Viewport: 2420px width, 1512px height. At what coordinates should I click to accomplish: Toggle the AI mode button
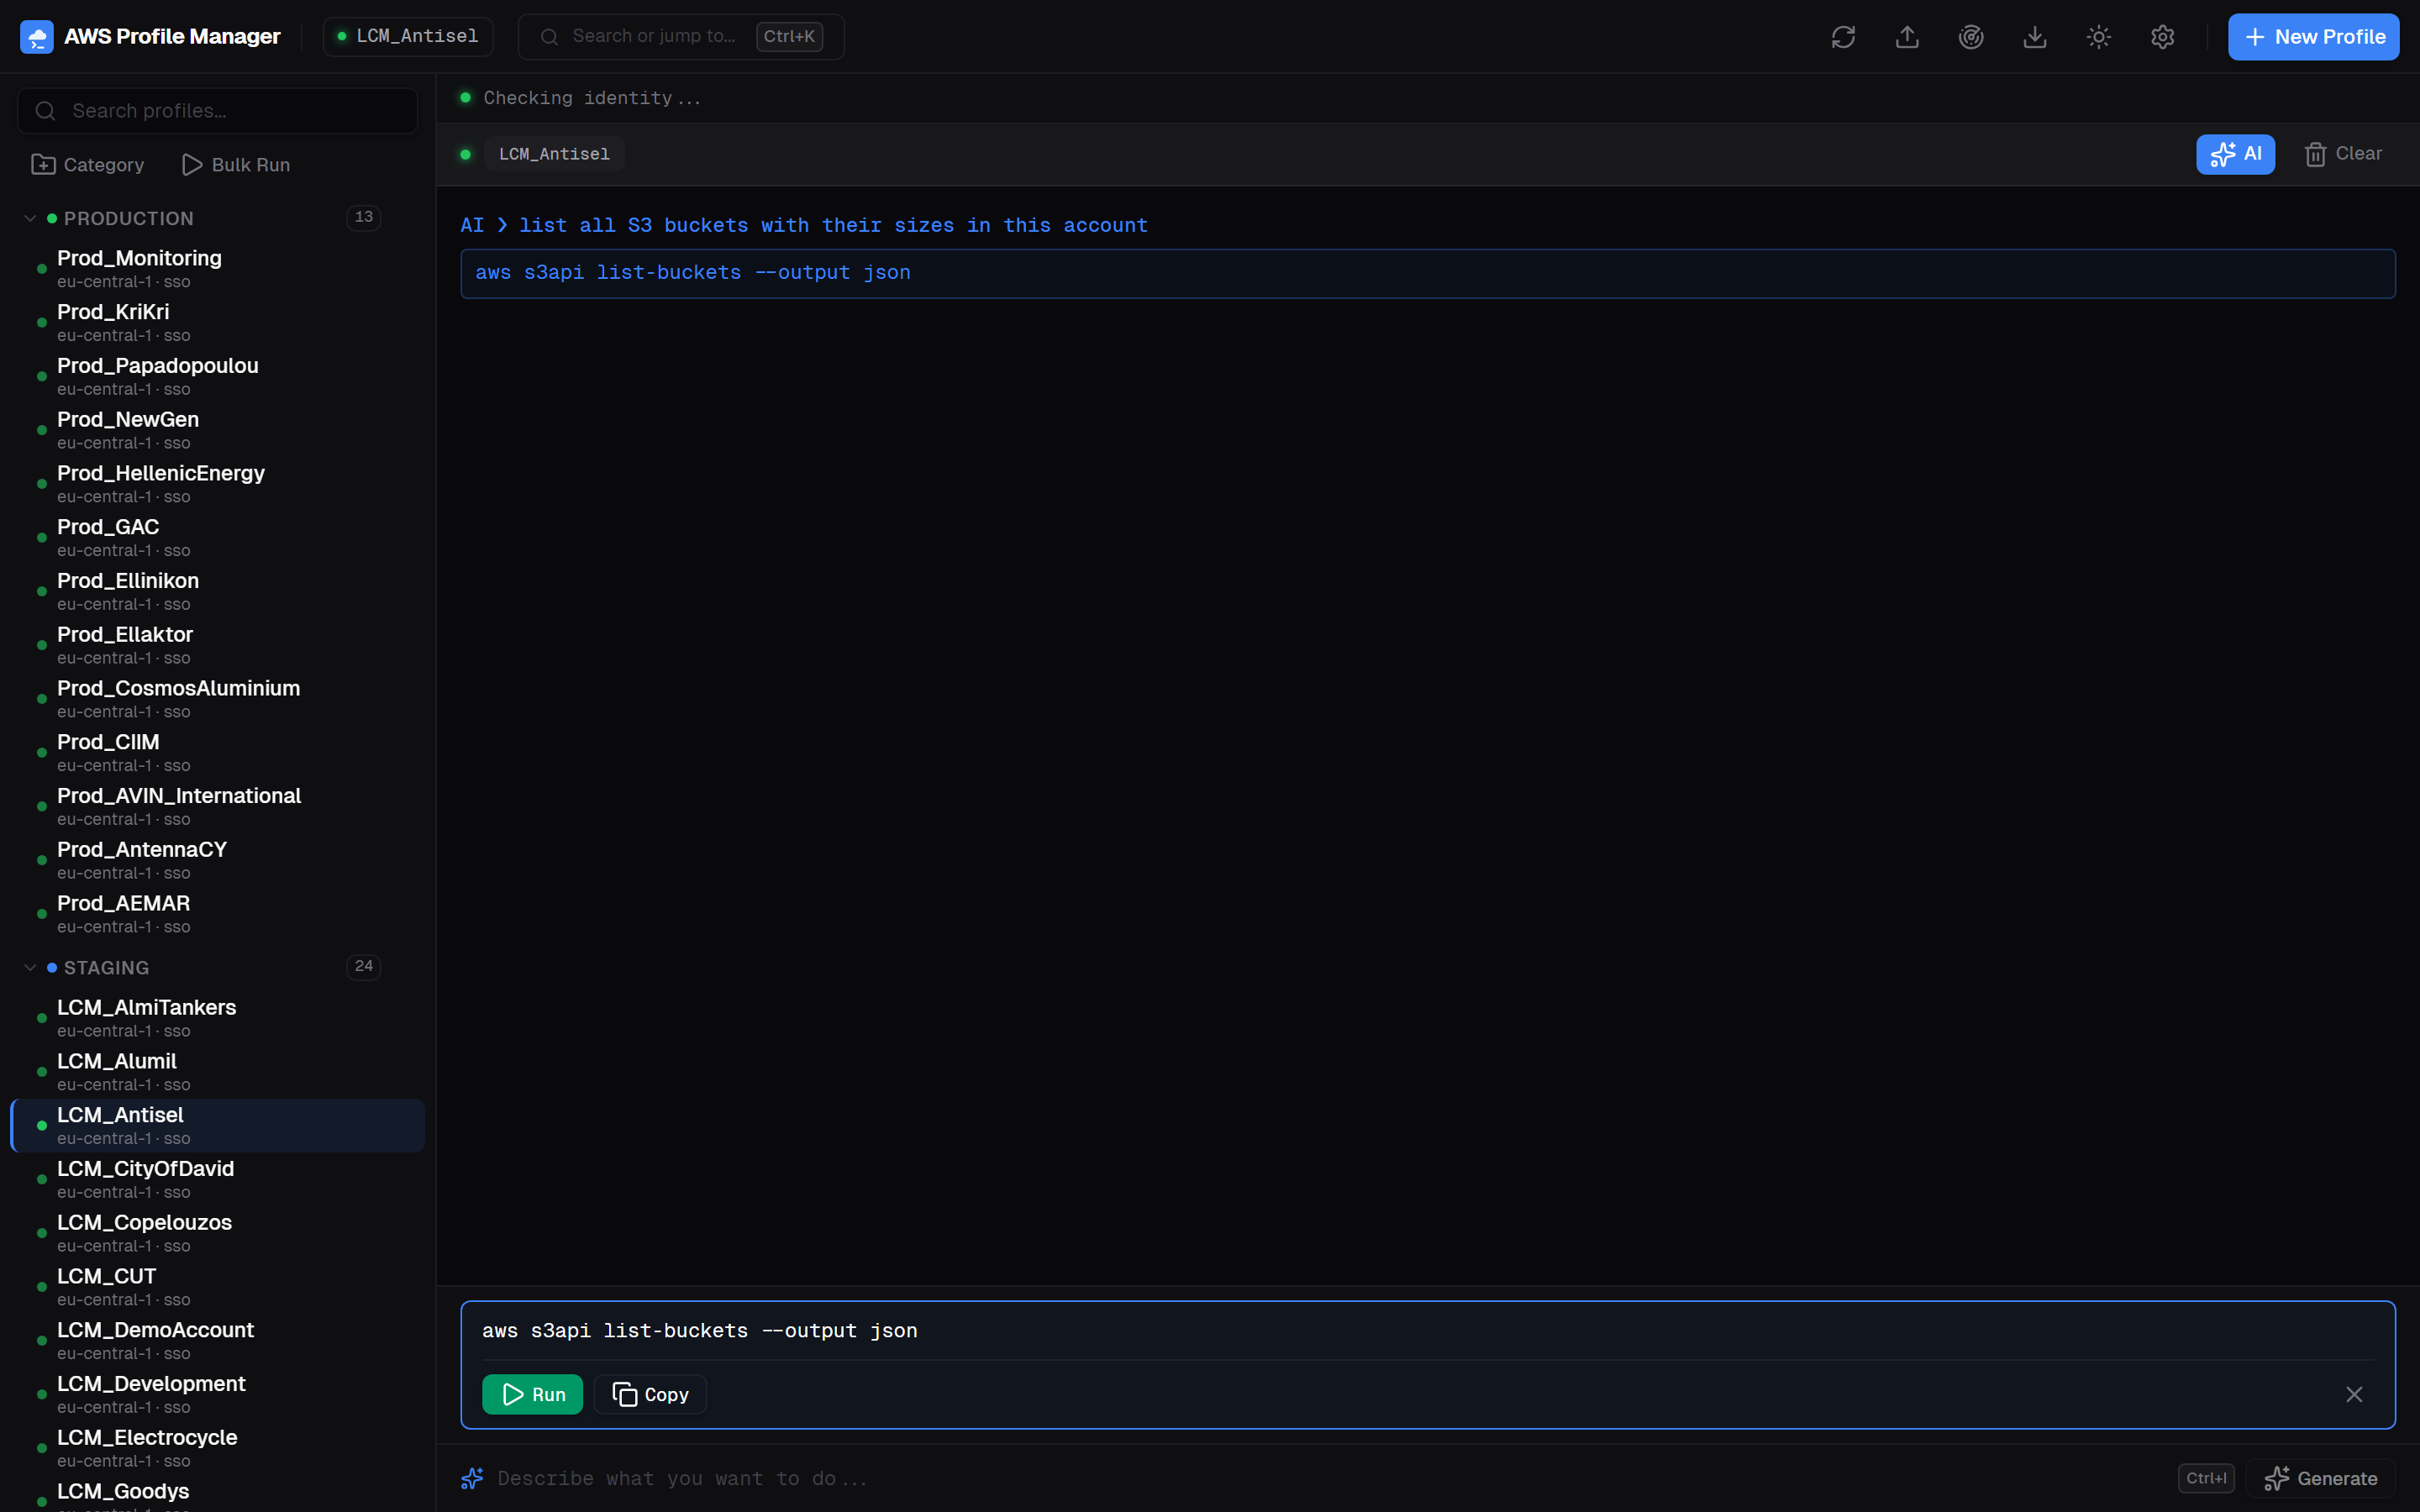click(x=2236, y=153)
